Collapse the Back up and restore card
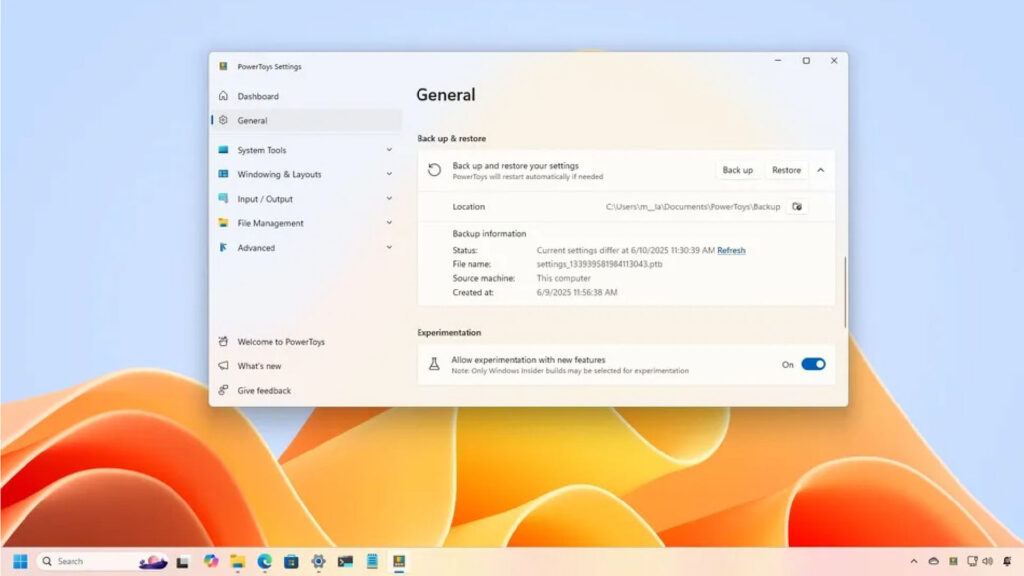1024x576 pixels. (821, 170)
